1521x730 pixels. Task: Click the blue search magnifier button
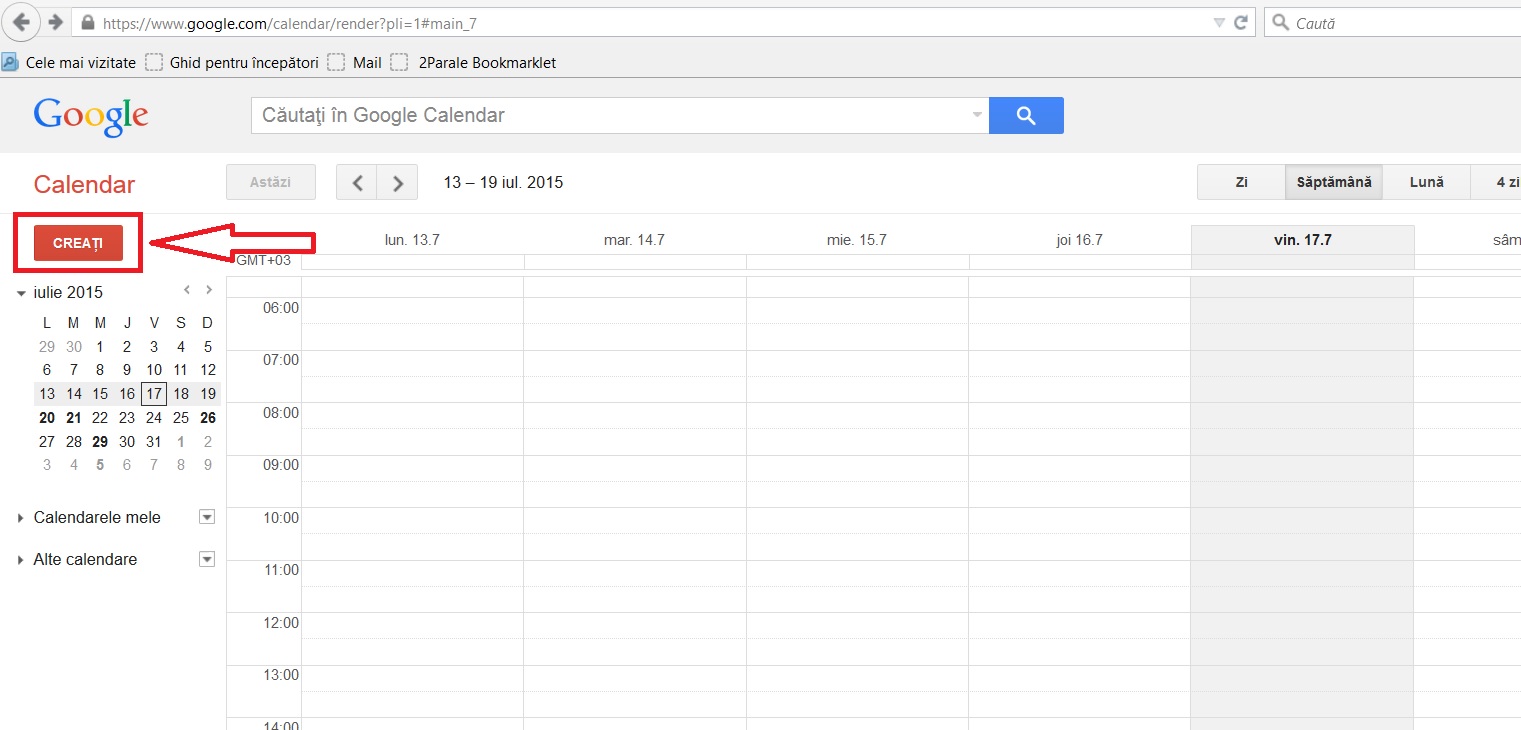coord(1026,115)
